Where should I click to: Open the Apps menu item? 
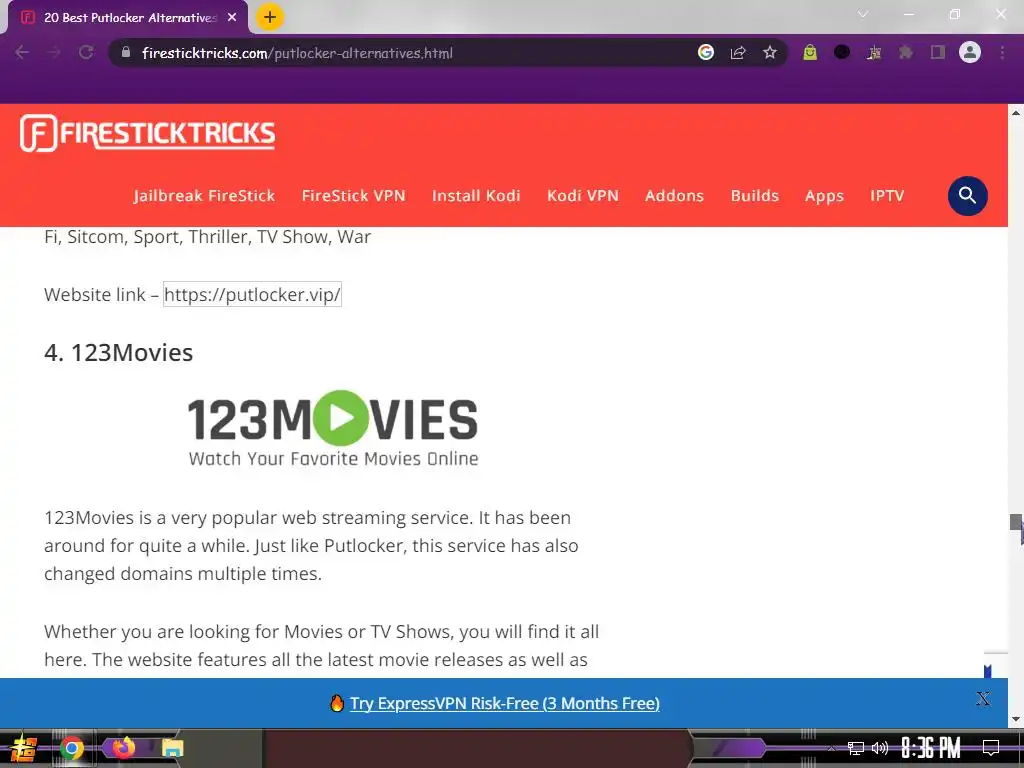tap(824, 196)
